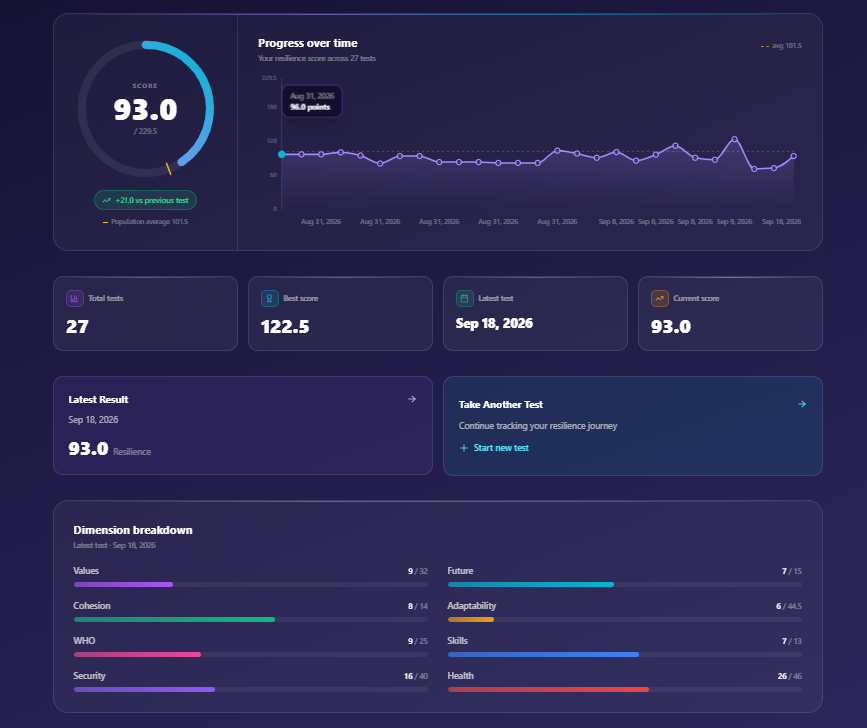The image size is (867, 728).
Task: Click the Latest test date Sep 18, 2026
Action: click(x=494, y=323)
